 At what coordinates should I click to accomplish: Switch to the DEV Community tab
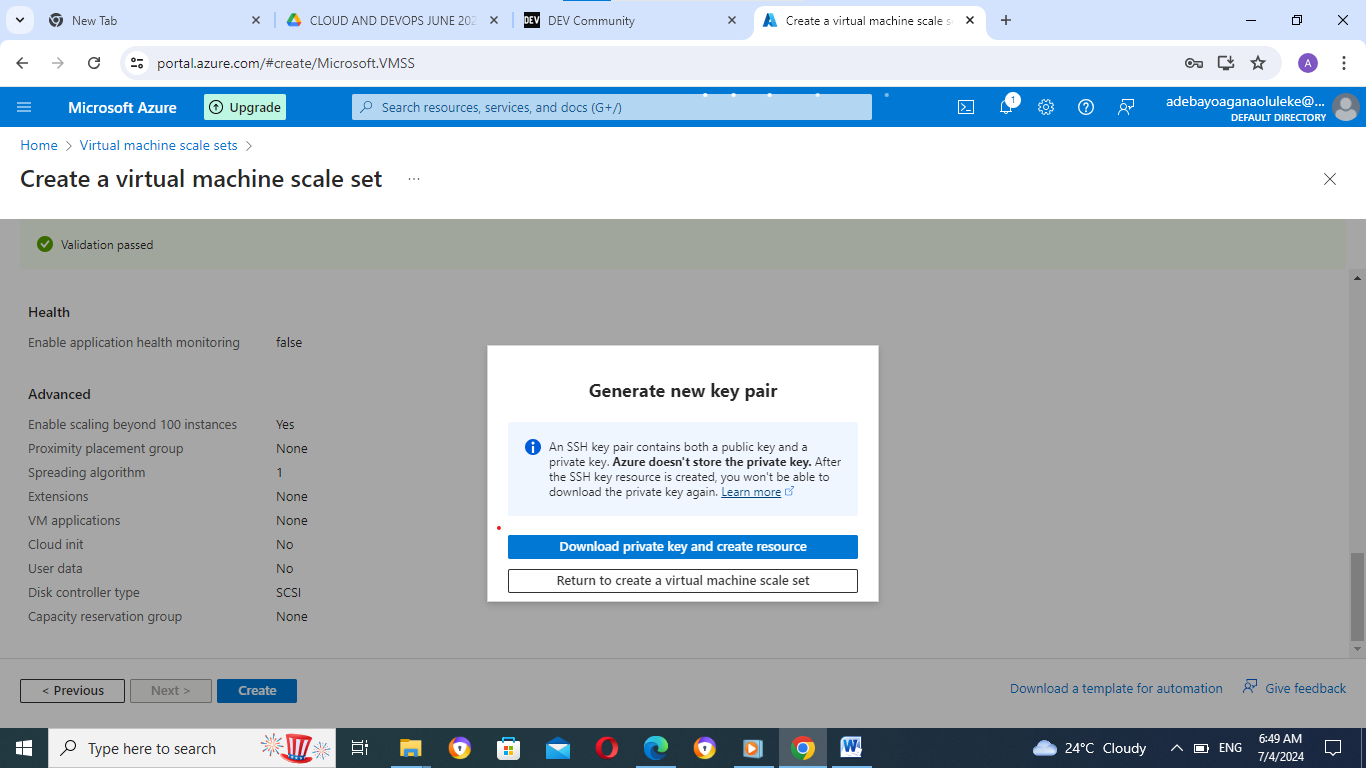630,20
